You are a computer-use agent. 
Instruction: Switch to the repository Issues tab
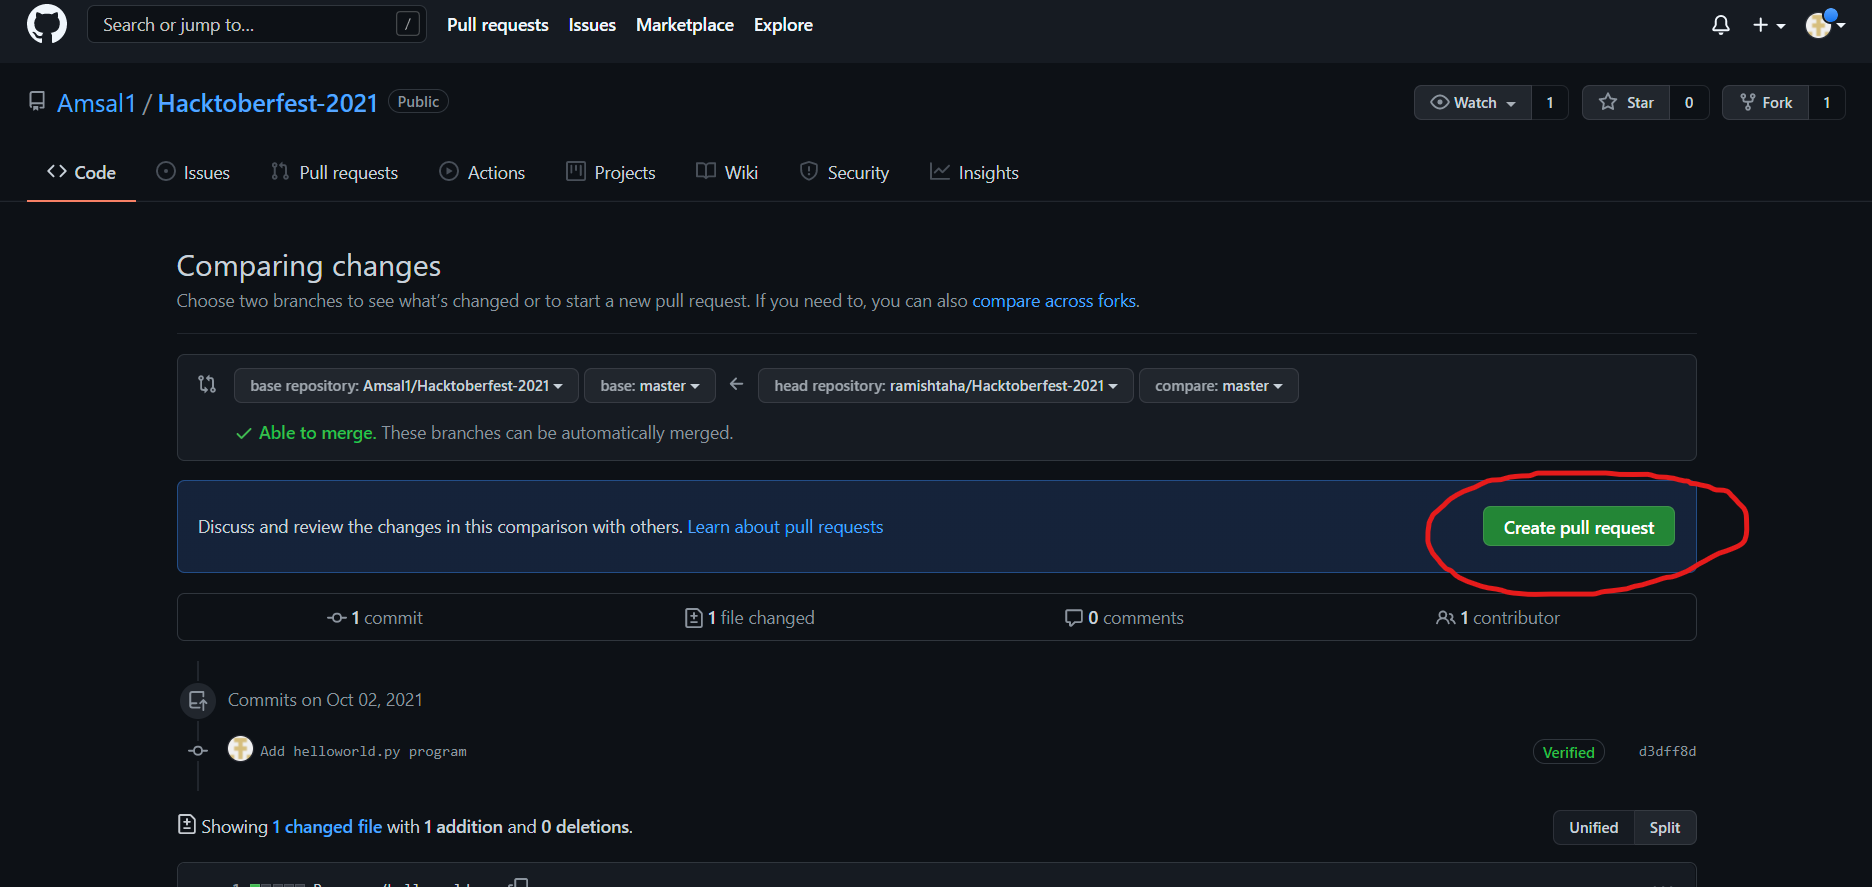[193, 172]
